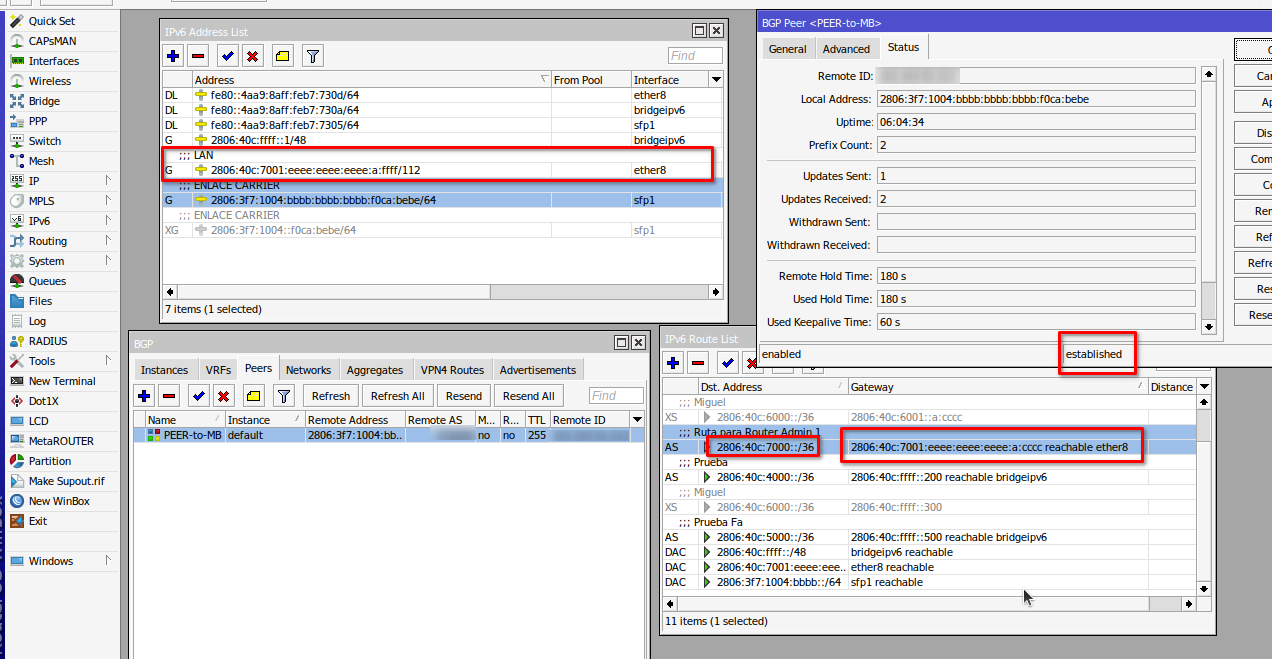The width and height of the screenshot is (1272, 659).
Task: Disable selected address with the red X
Action: [x=253, y=56]
